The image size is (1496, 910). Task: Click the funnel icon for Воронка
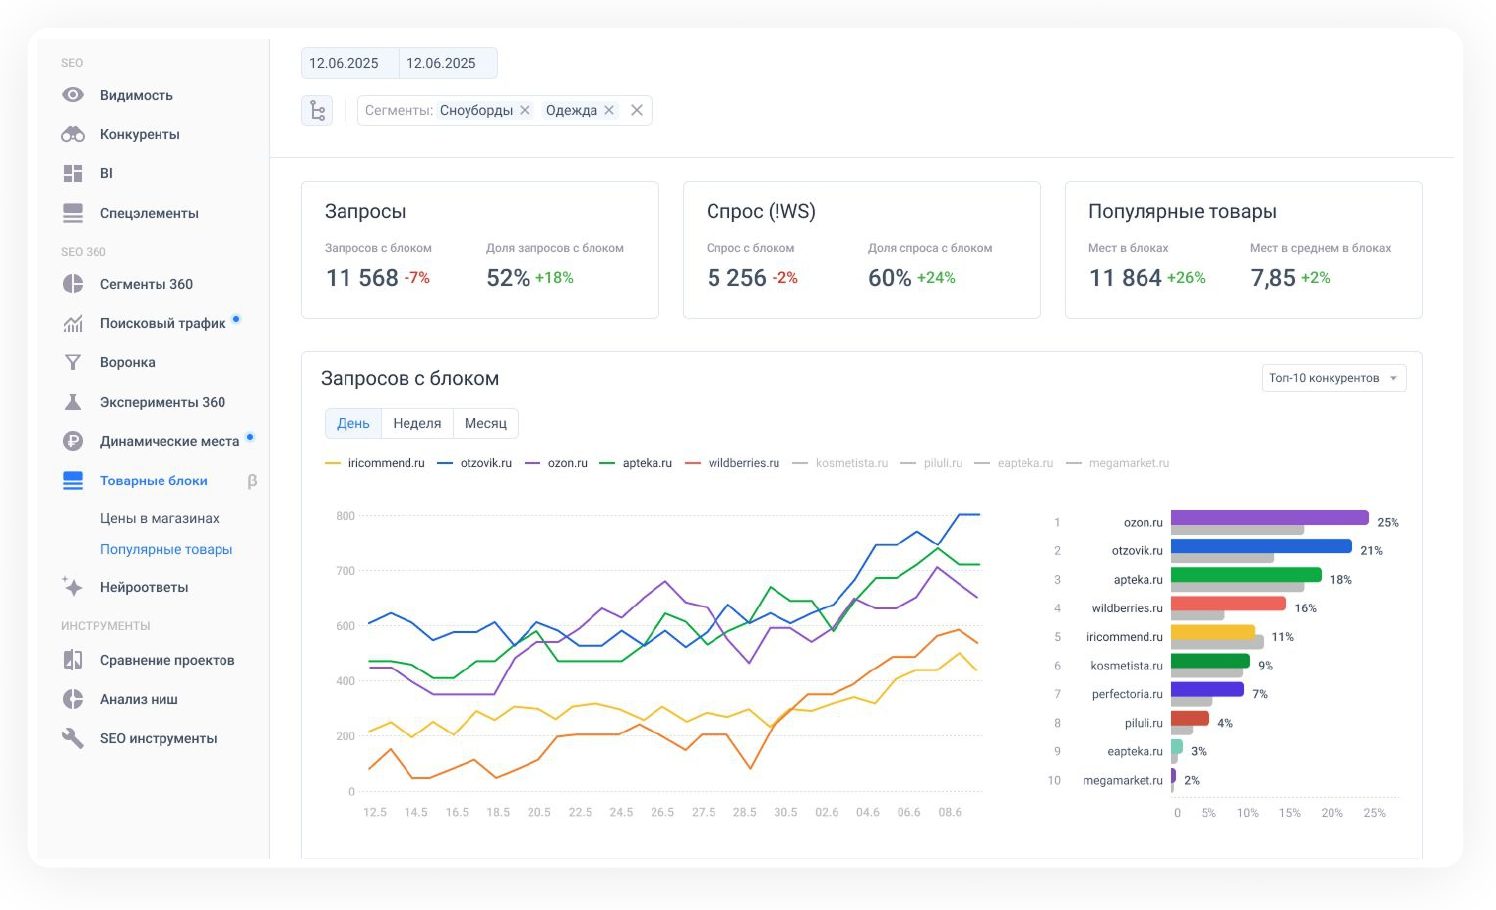tap(73, 362)
